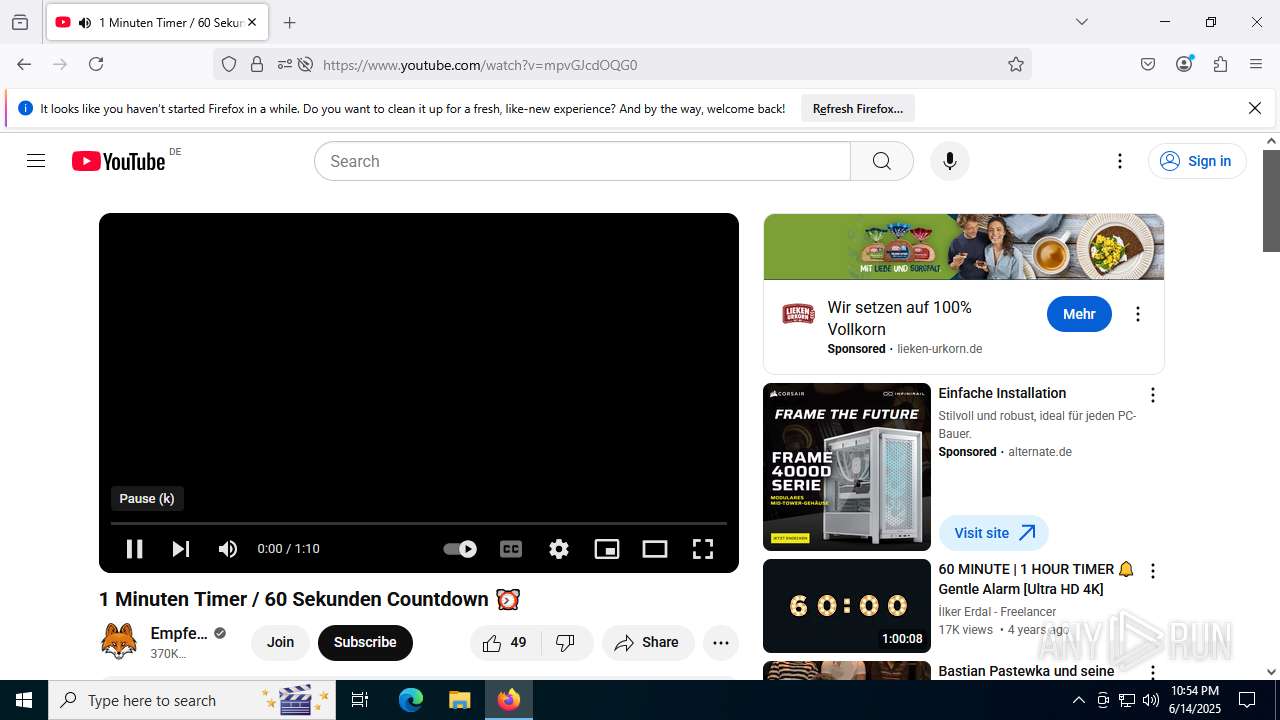Select the 1 Minuten Timer tab
1280x720 pixels.
point(157,22)
